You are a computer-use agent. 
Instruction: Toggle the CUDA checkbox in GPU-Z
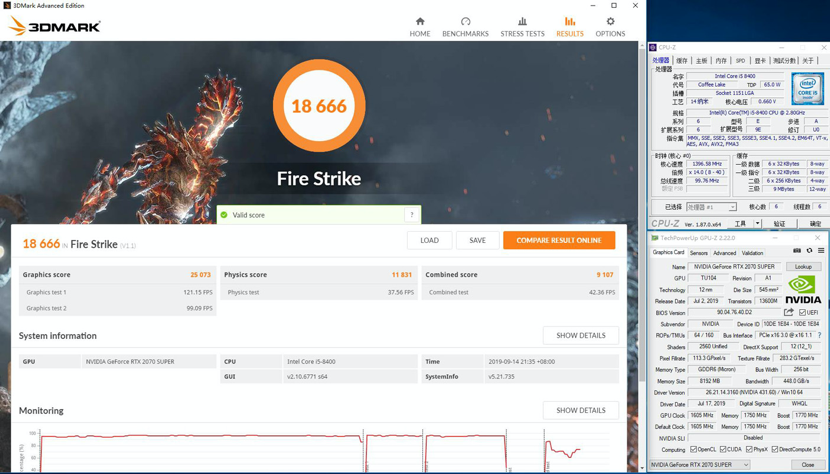tap(723, 450)
